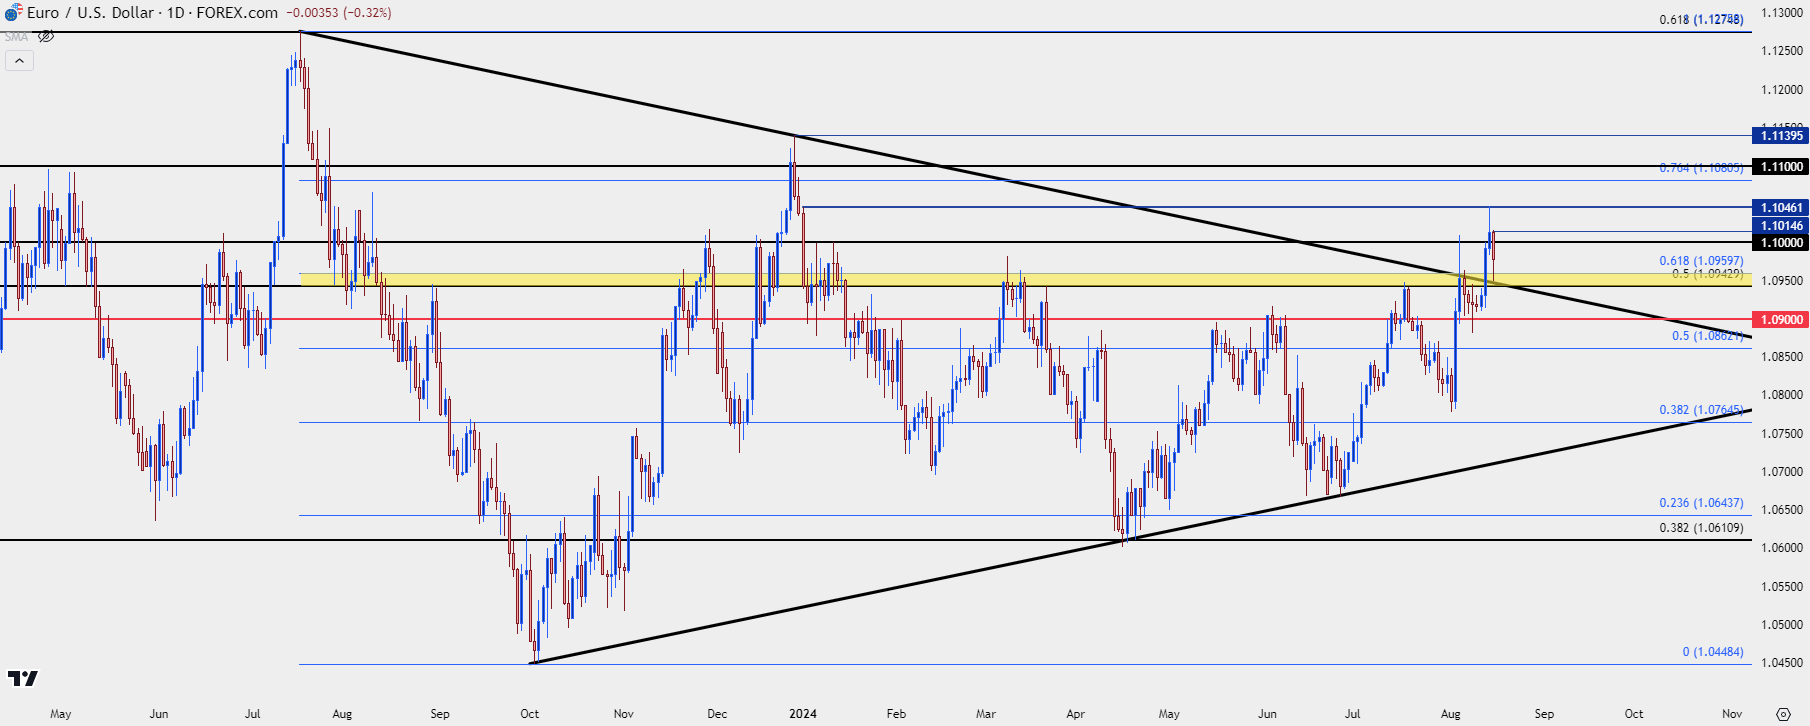The image size is (1810, 726).
Task: Click the 1.04500 price scale value
Action: [1782, 663]
